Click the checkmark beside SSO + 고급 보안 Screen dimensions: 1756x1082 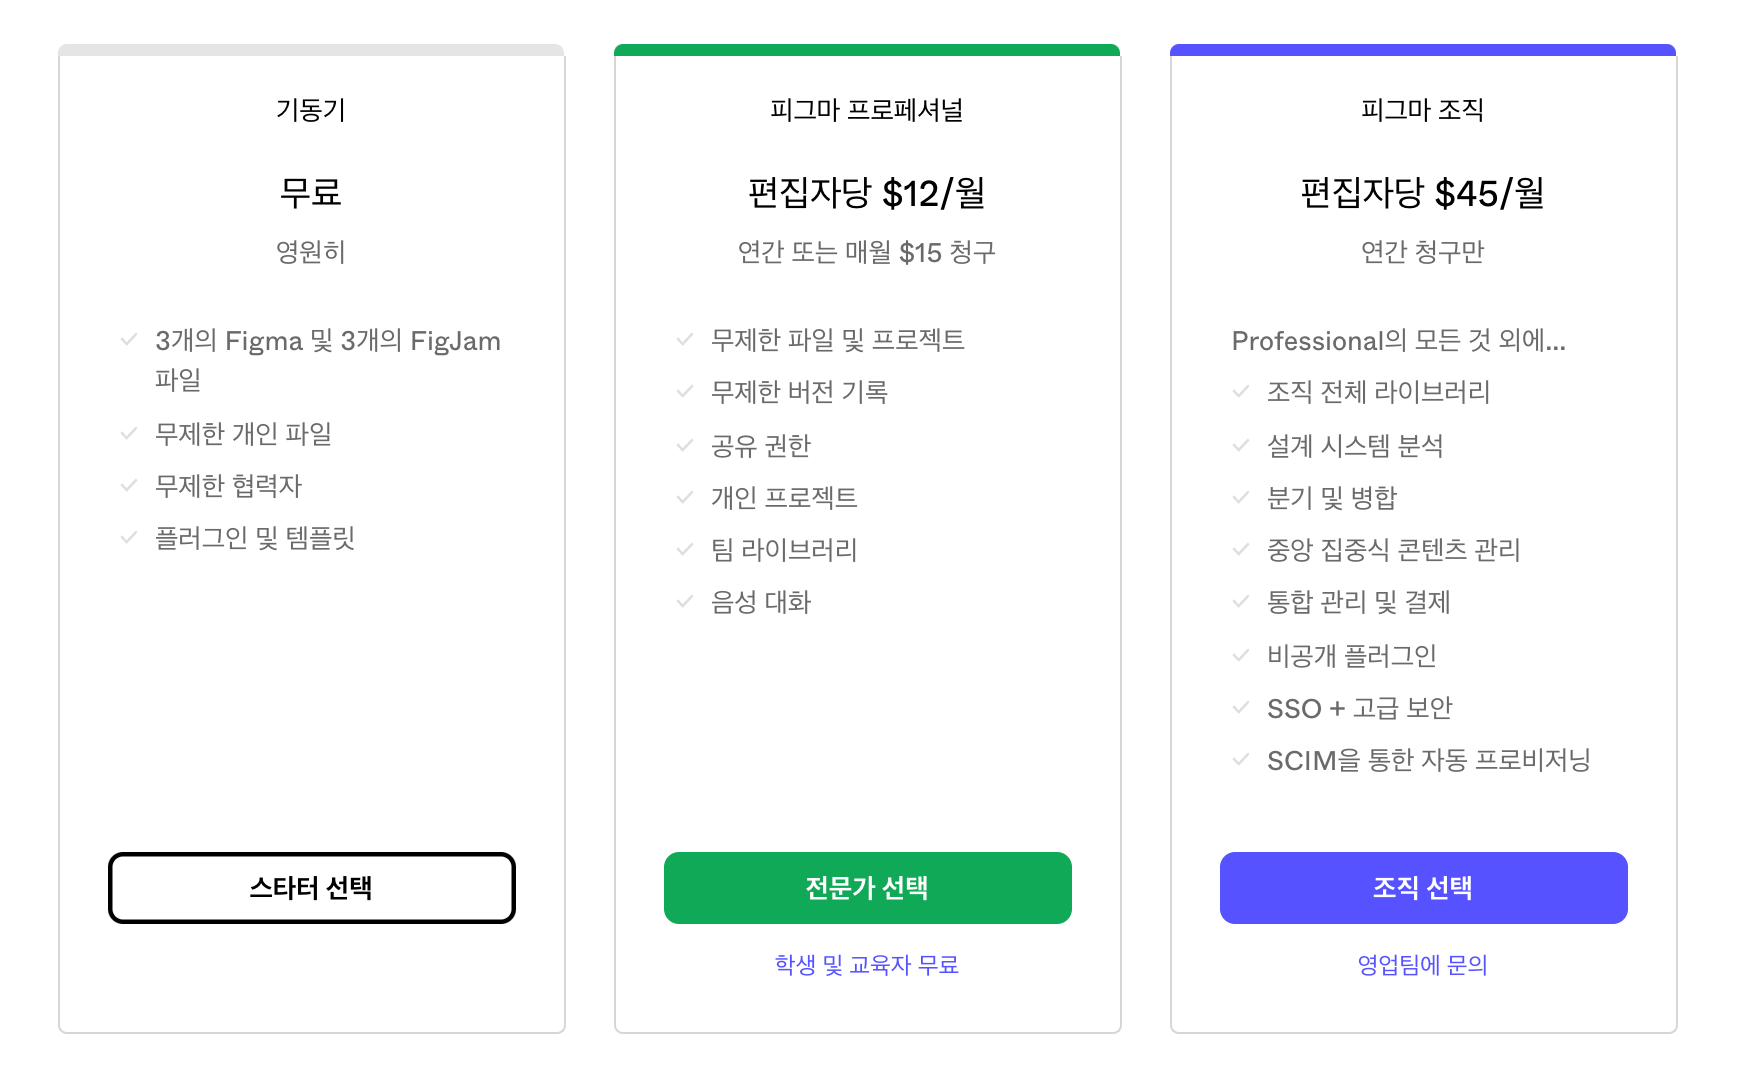[1239, 708]
